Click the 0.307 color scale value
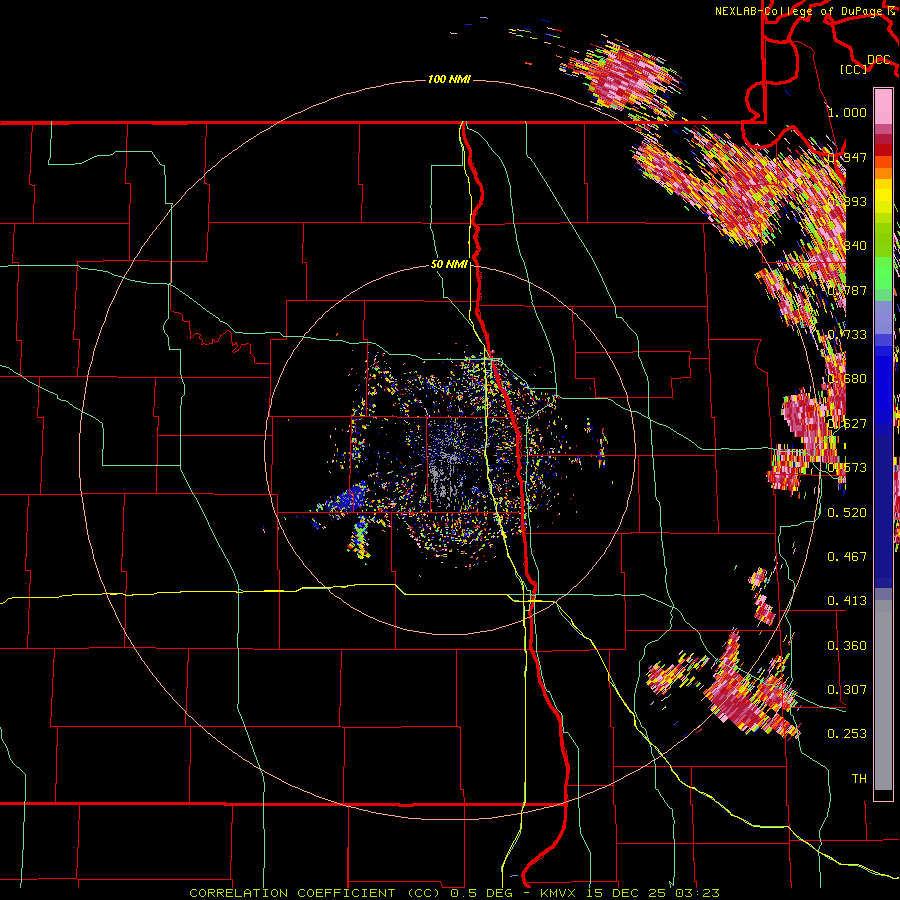Viewport: 900px width, 900px height. click(x=847, y=689)
